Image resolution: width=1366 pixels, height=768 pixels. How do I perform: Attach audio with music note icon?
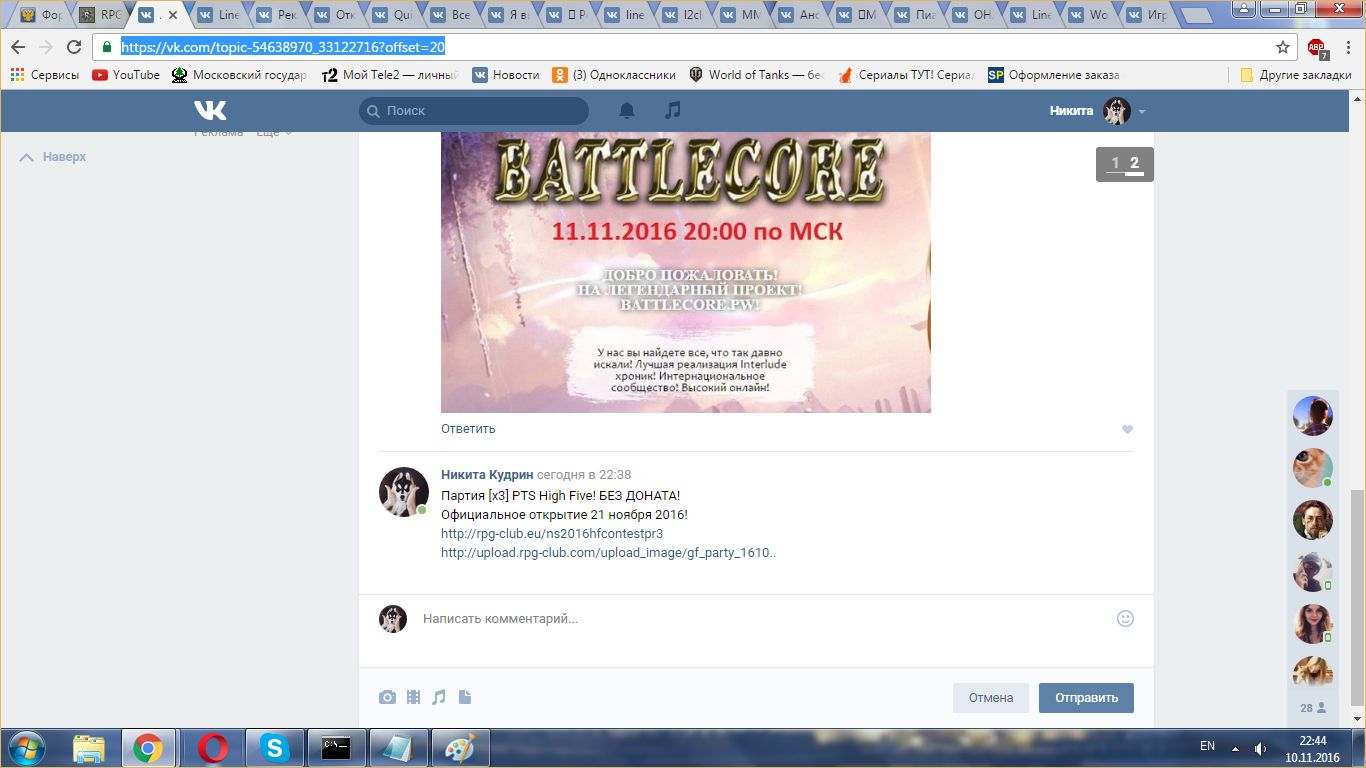click(x=439, y=697)
